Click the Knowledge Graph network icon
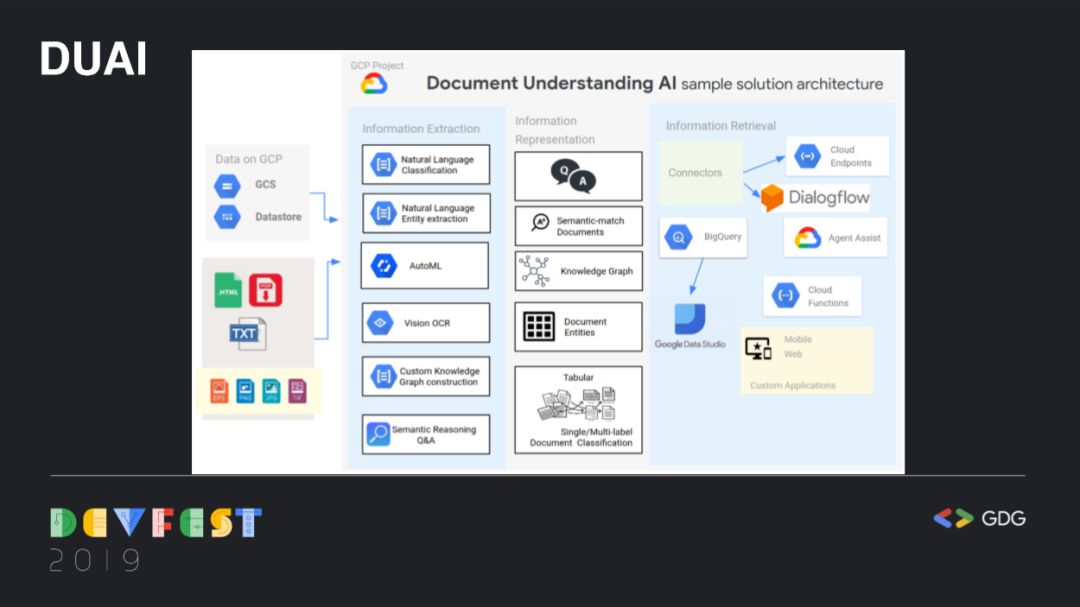 [534, 271]
